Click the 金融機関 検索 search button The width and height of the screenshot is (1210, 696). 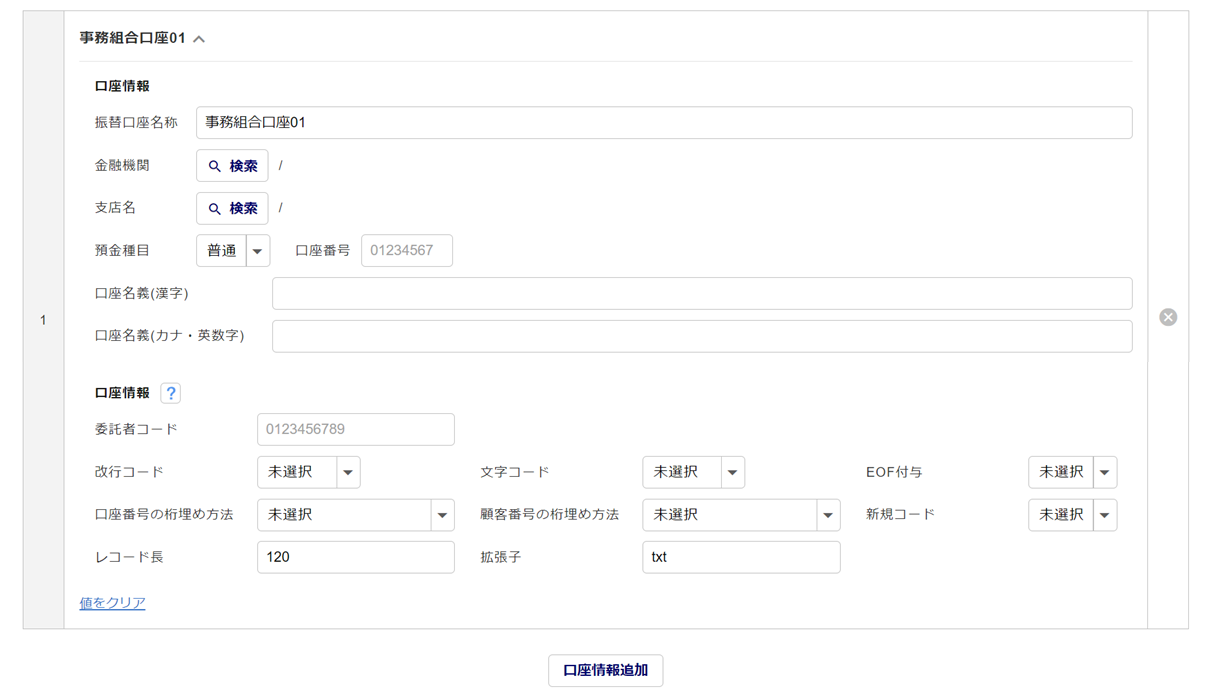tap(232, 166)
